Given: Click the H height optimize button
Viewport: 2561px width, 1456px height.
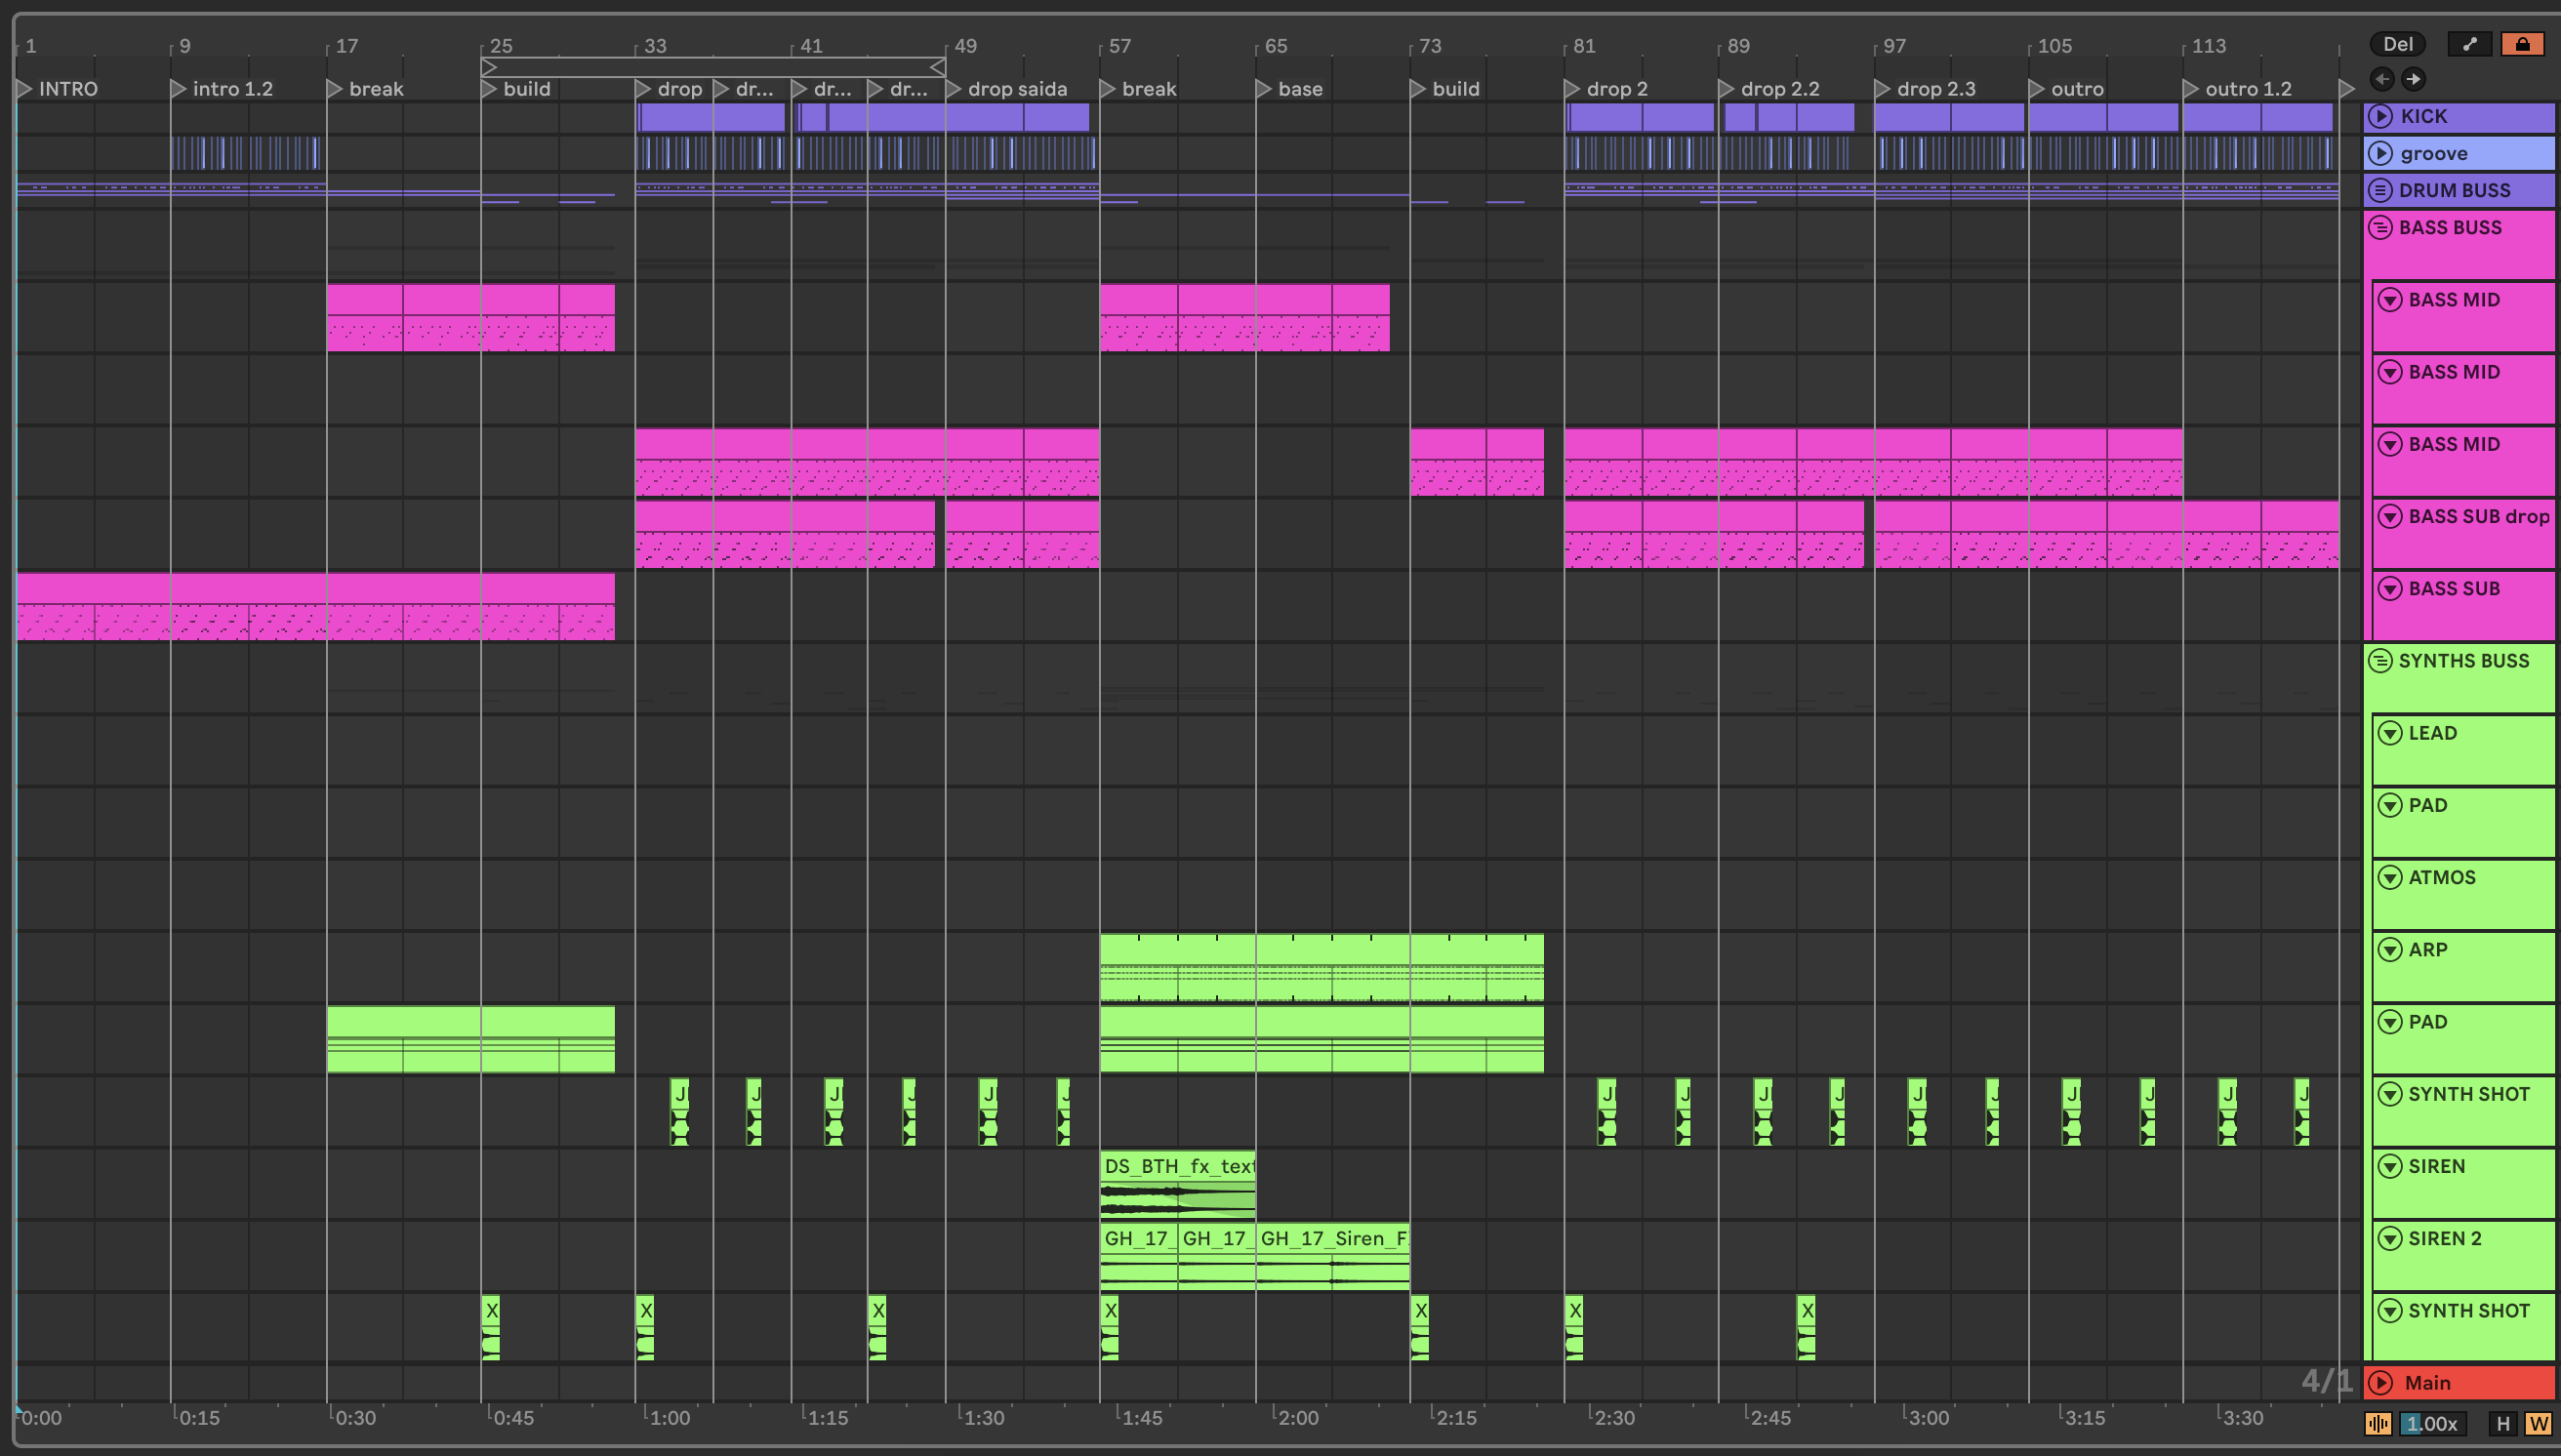Looking at the screenshot, I should [x=2503, y=1424].
